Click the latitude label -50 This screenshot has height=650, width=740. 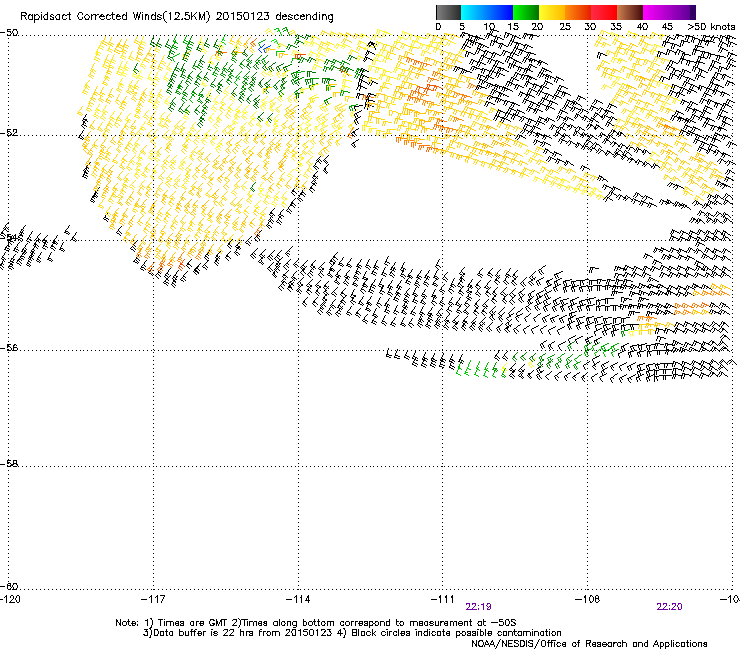click(x=9, y=33)
